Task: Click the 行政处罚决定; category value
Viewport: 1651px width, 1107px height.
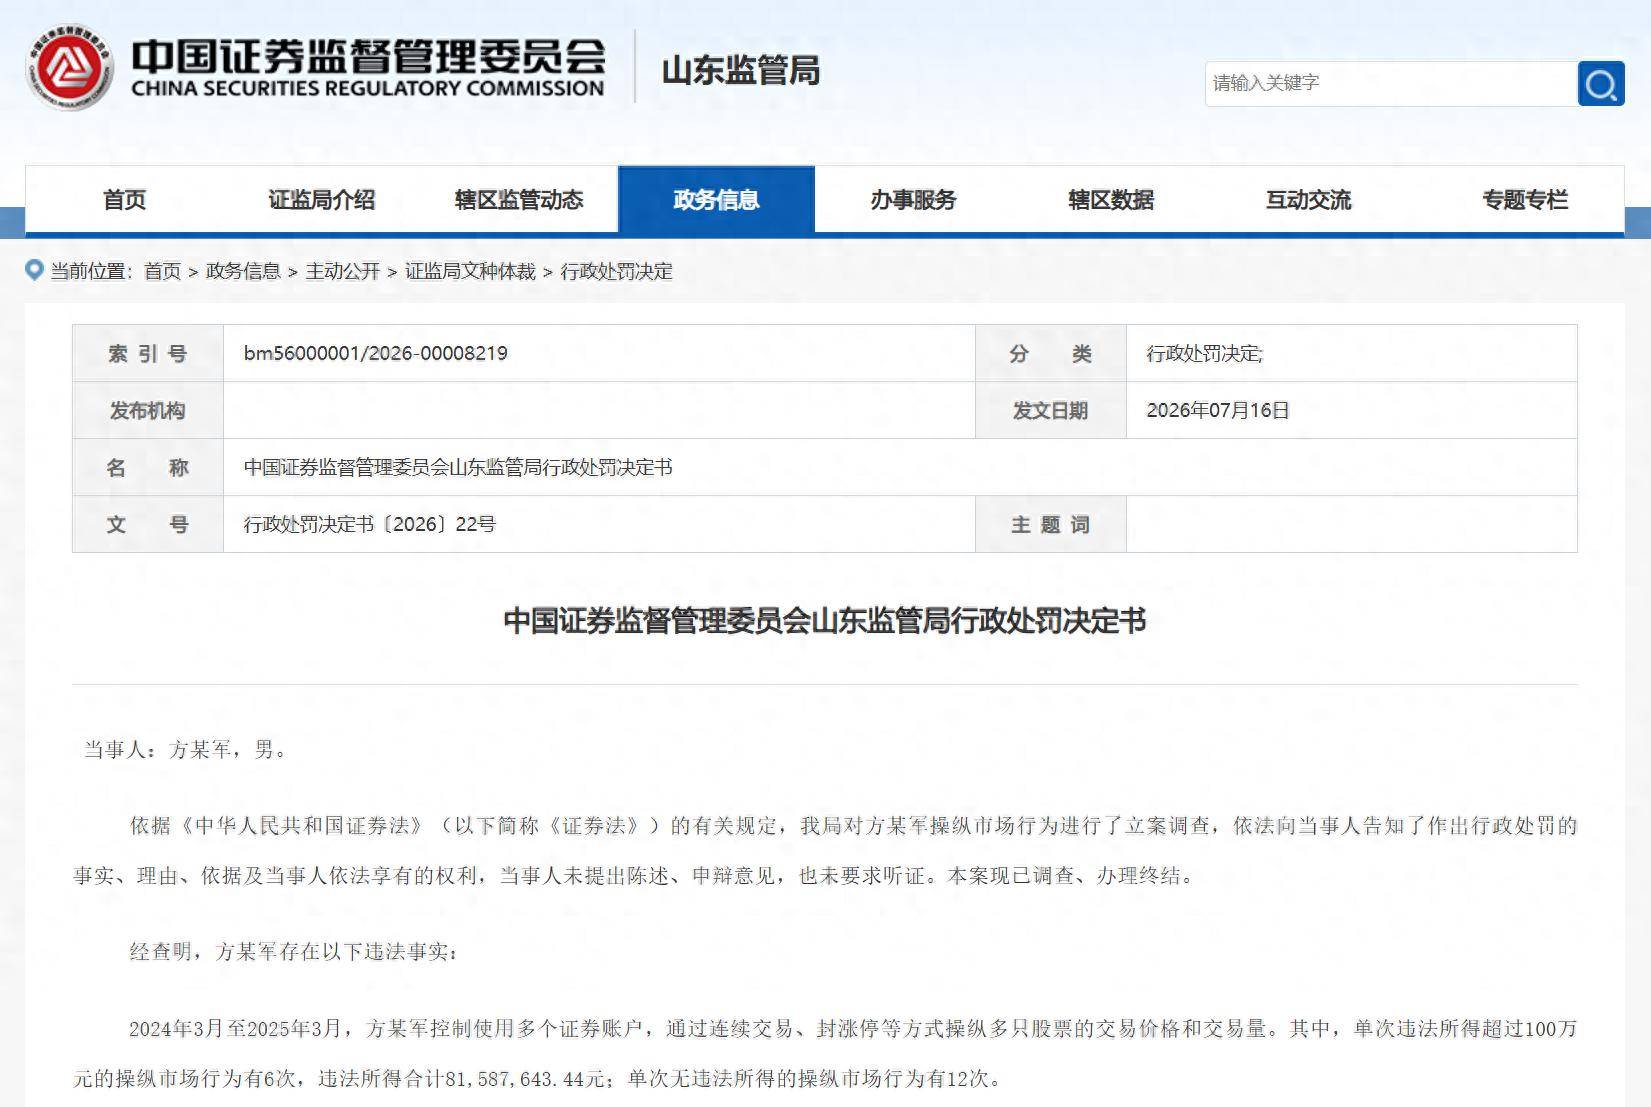Action: (x=1204, y=353)
